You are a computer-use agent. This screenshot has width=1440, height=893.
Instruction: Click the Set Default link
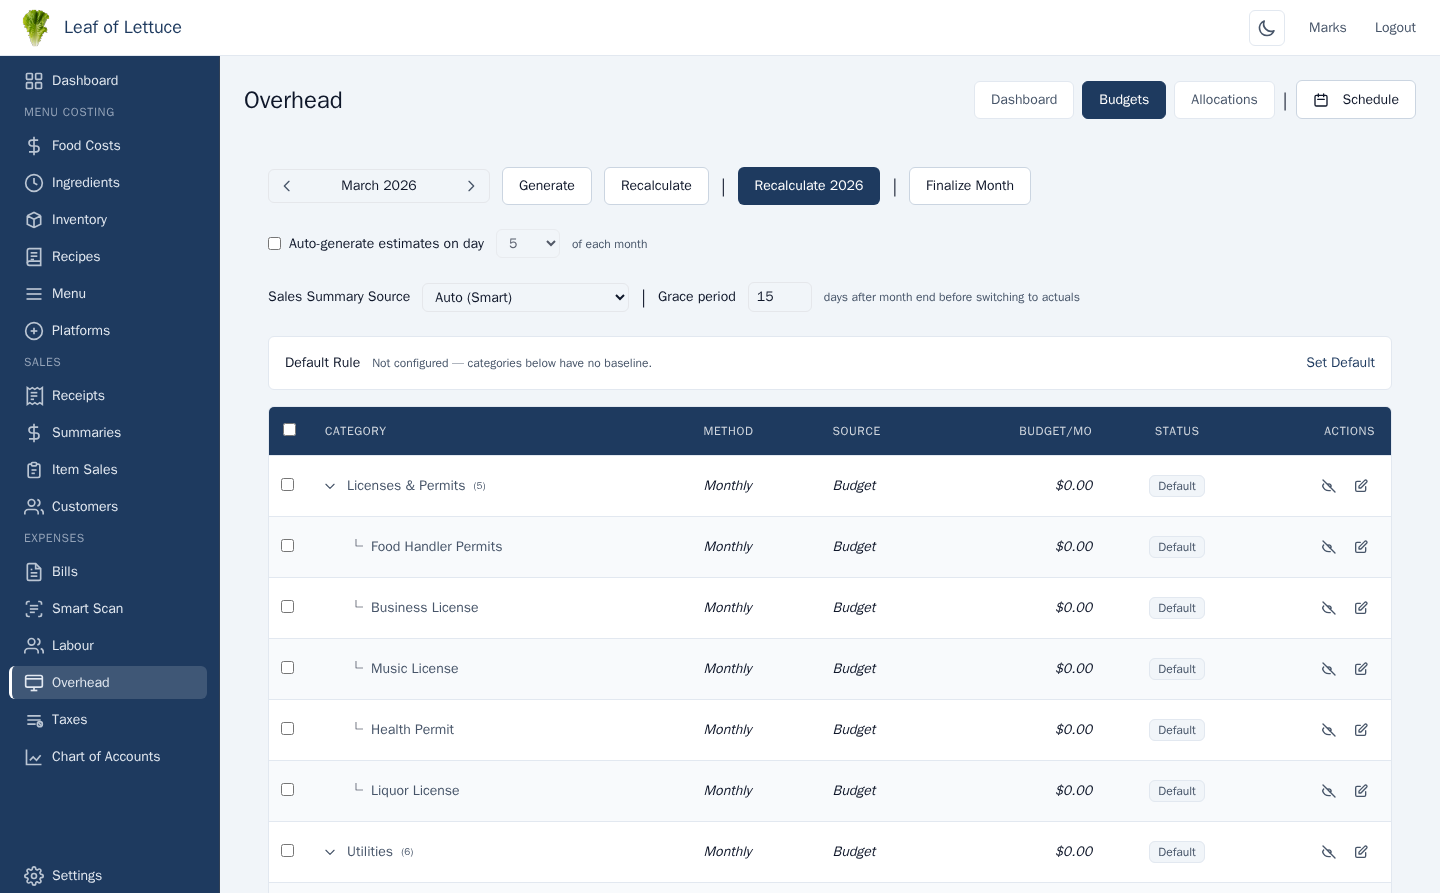[x=1340, y=363]
